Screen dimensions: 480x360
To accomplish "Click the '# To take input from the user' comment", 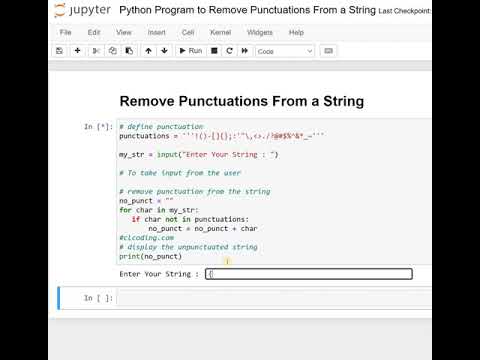I will point(180,173).
